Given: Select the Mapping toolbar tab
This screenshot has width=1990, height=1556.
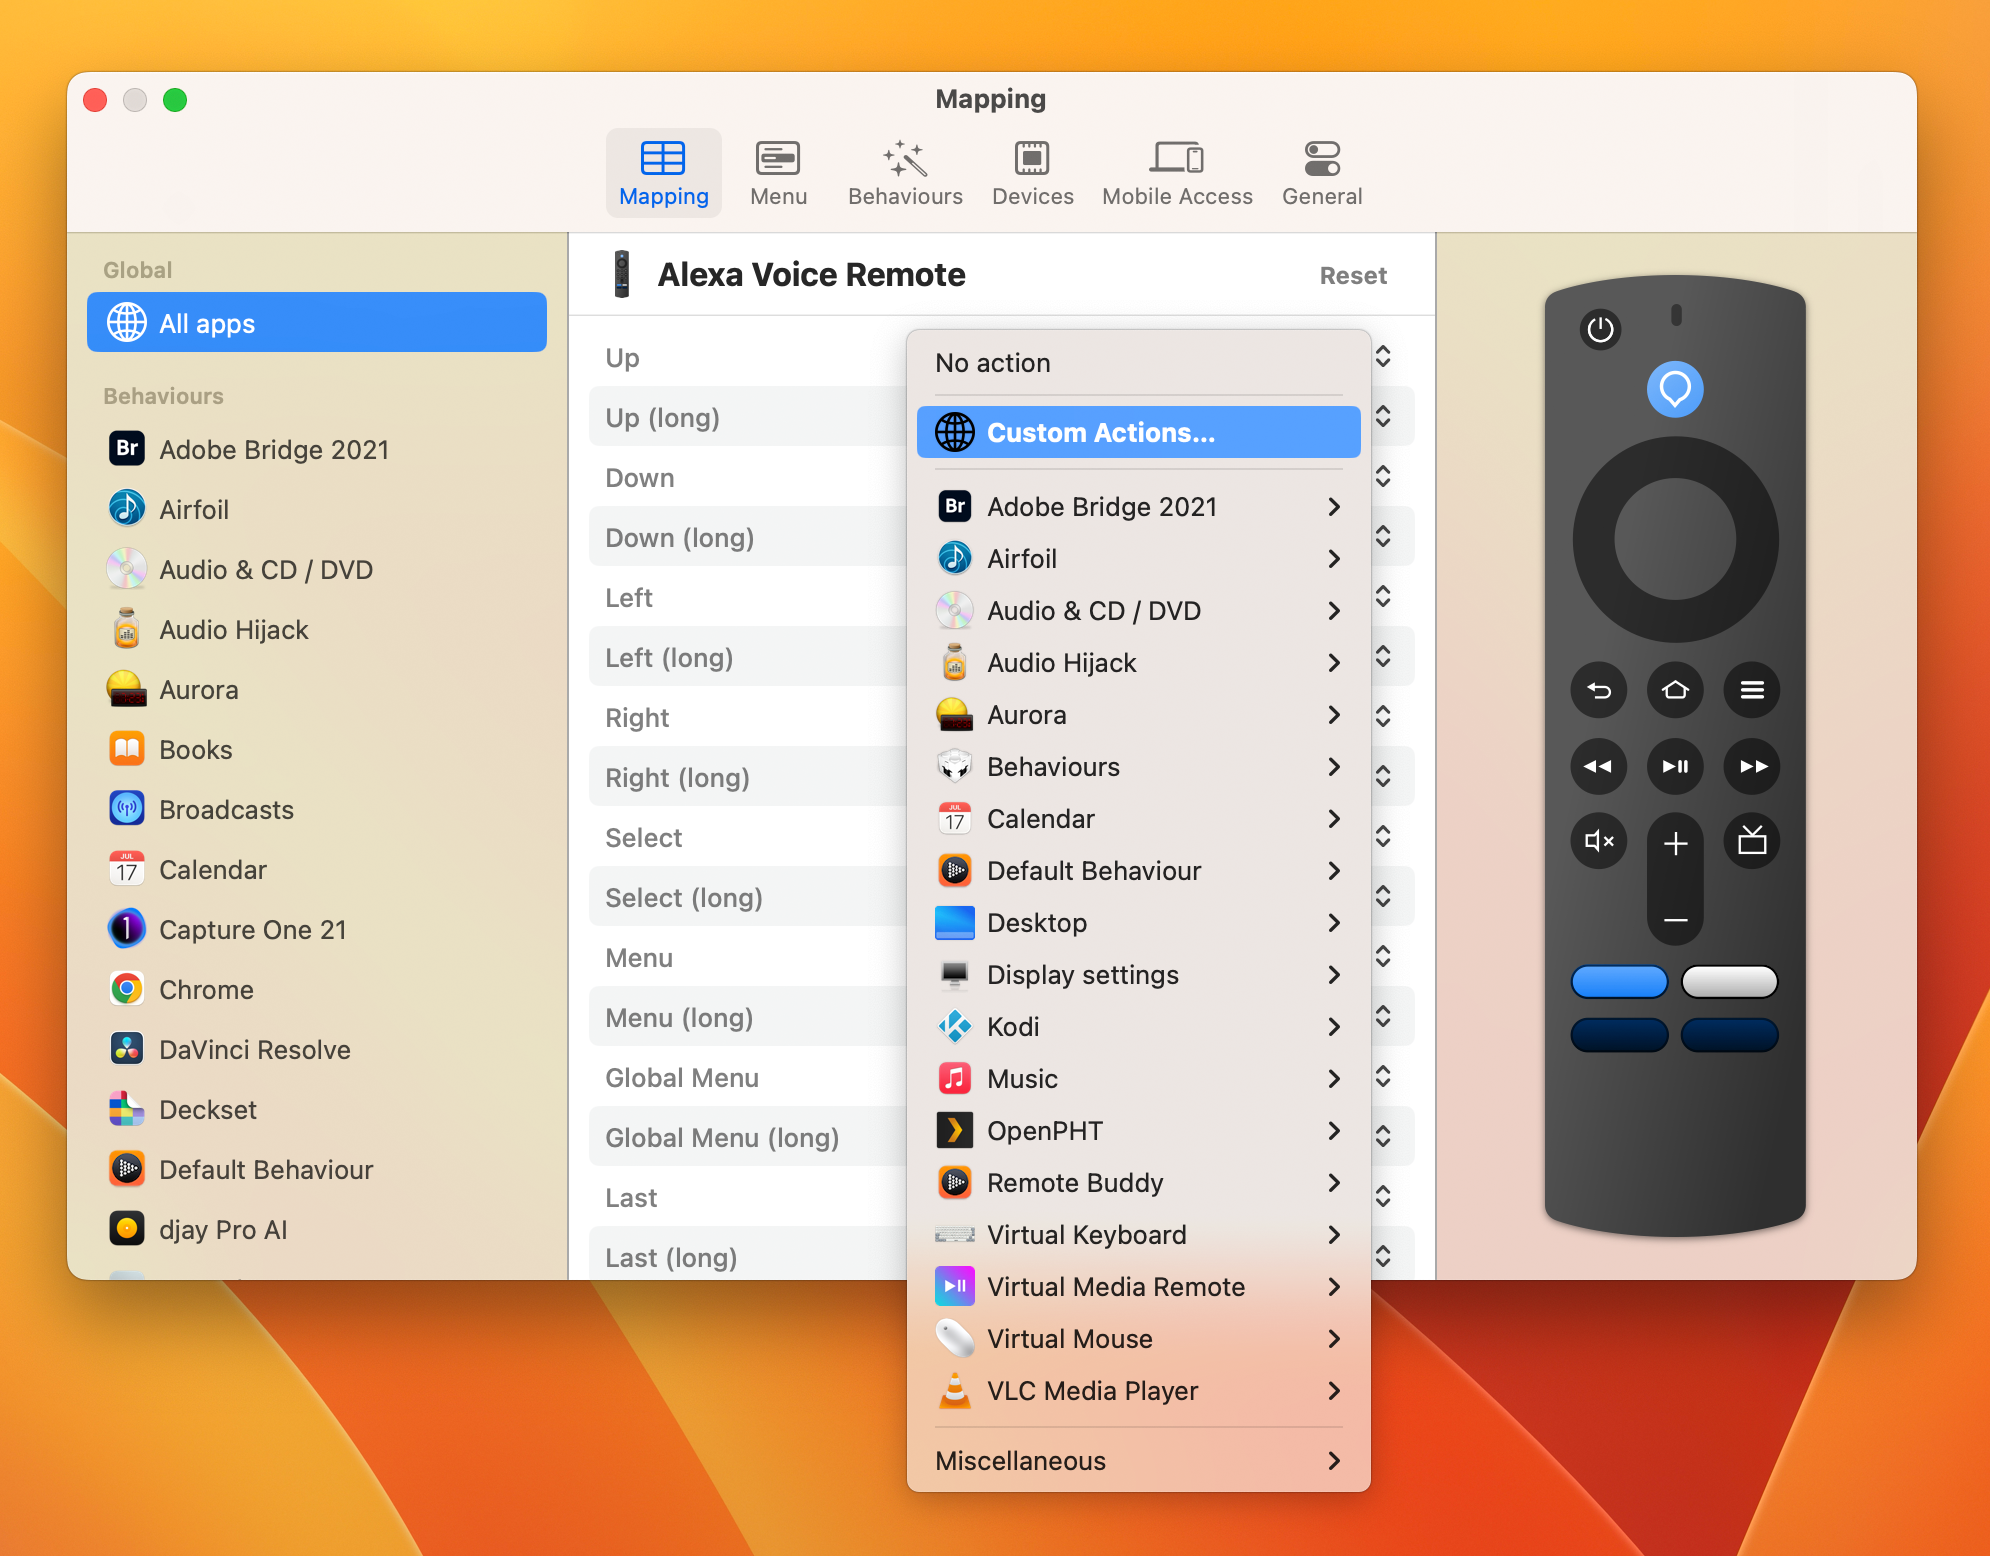Looking at the screenshot, I should pyautogui.click(x=663, y=173).
